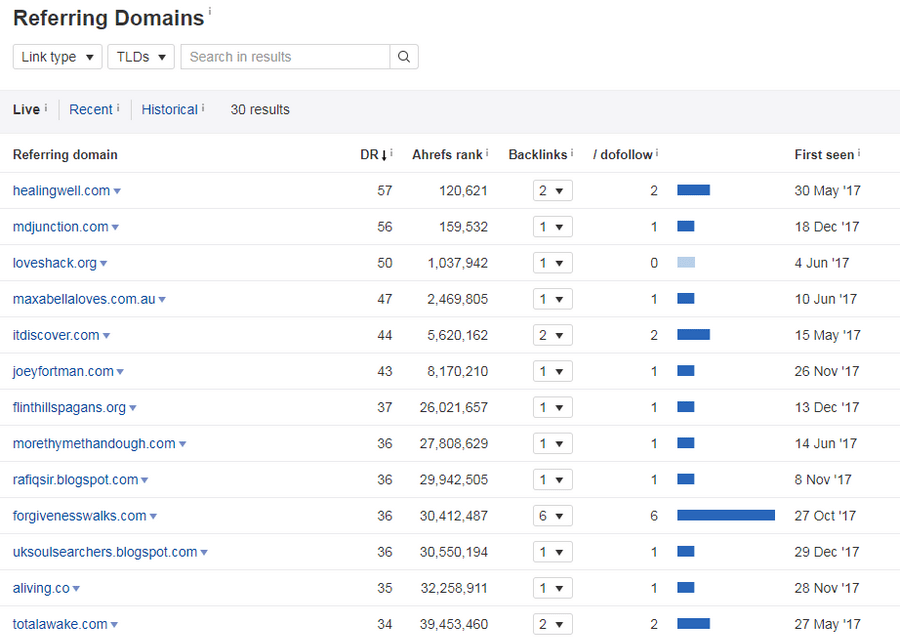
Task: Click the info icon next to Historical
Action: (203, 107)
